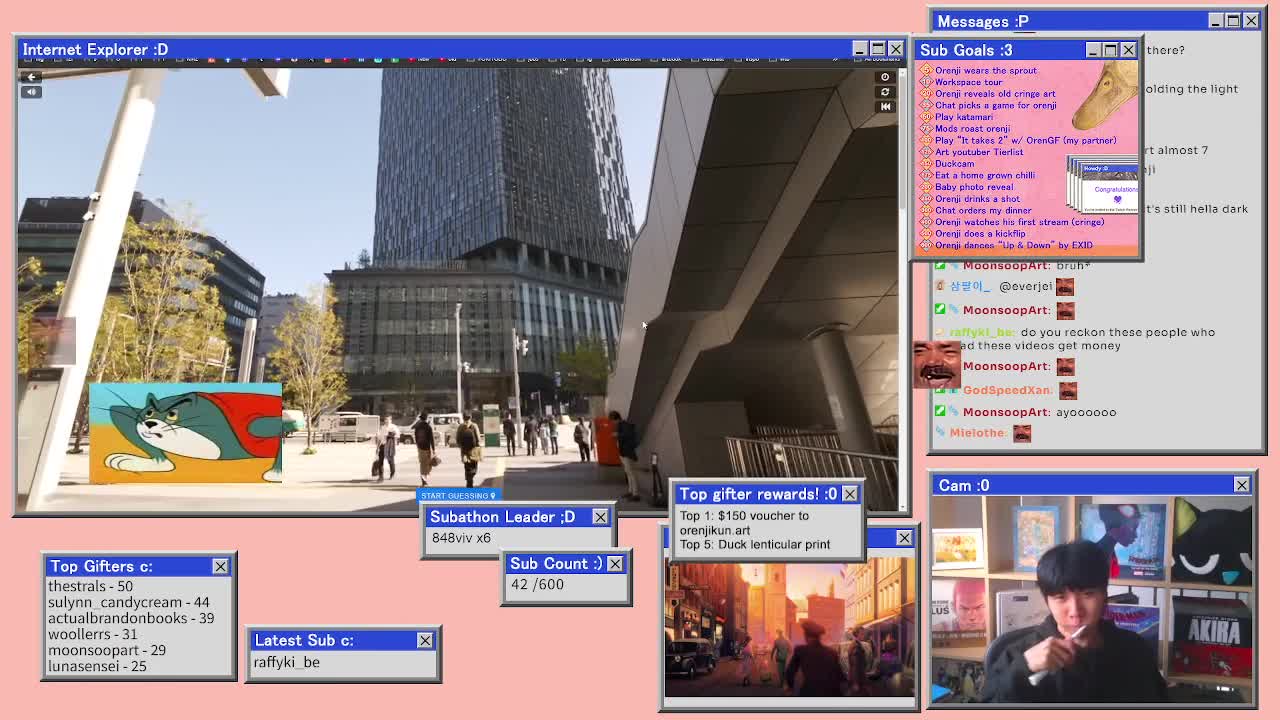Mute the sound with the speaker icon
1280x720 pixels.
pyautogui.click(x=31, y=92)
